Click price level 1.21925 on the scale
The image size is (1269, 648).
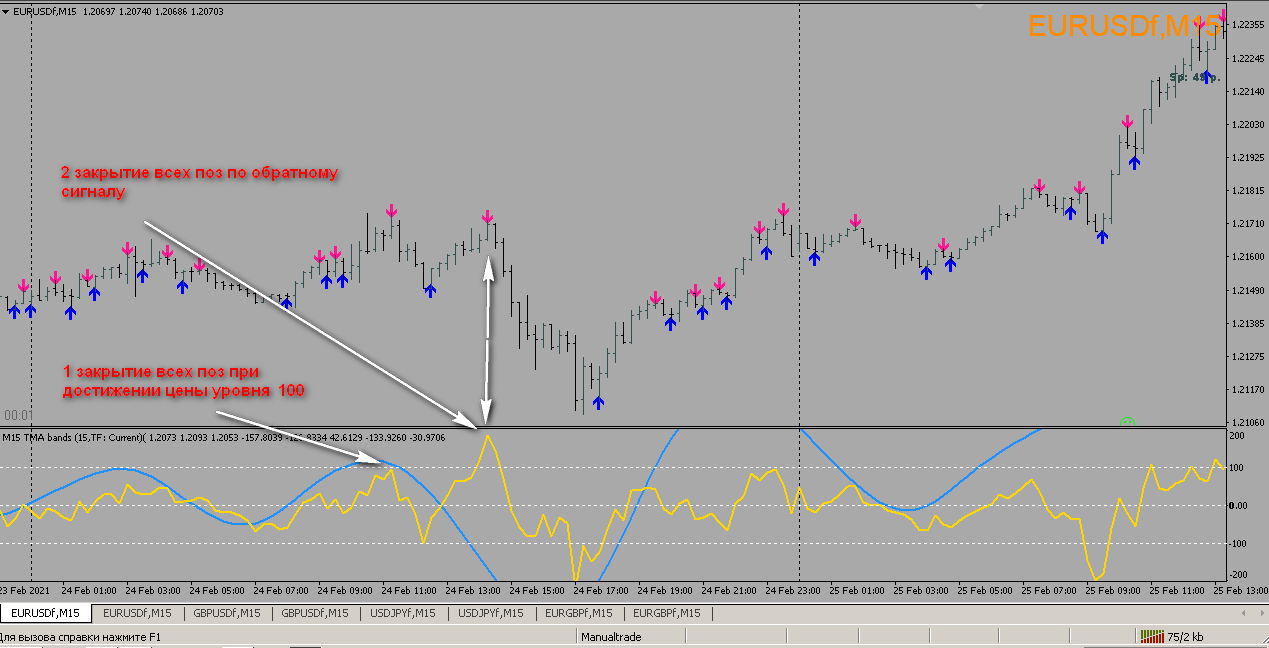click(1248, 157)
